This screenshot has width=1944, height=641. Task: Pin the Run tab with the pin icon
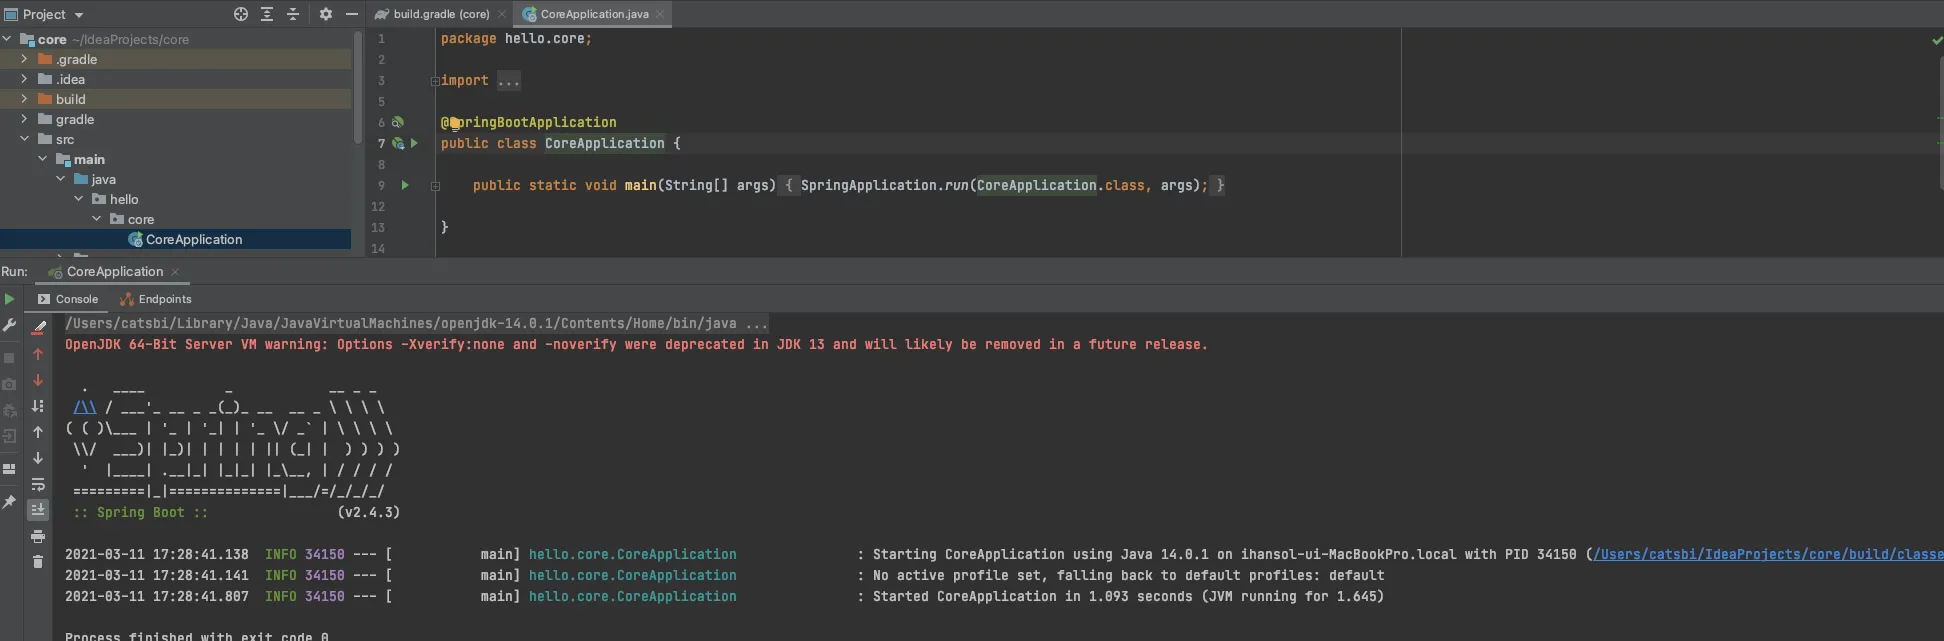9,502
